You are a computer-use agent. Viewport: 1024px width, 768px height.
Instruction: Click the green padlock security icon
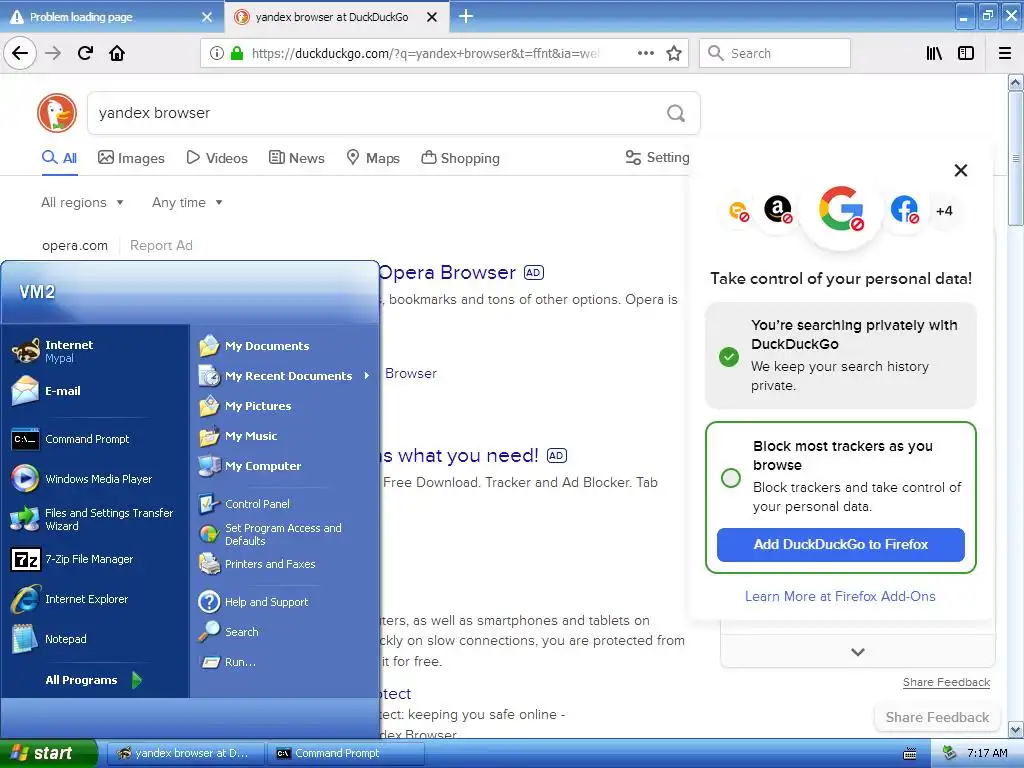[237, 53]
